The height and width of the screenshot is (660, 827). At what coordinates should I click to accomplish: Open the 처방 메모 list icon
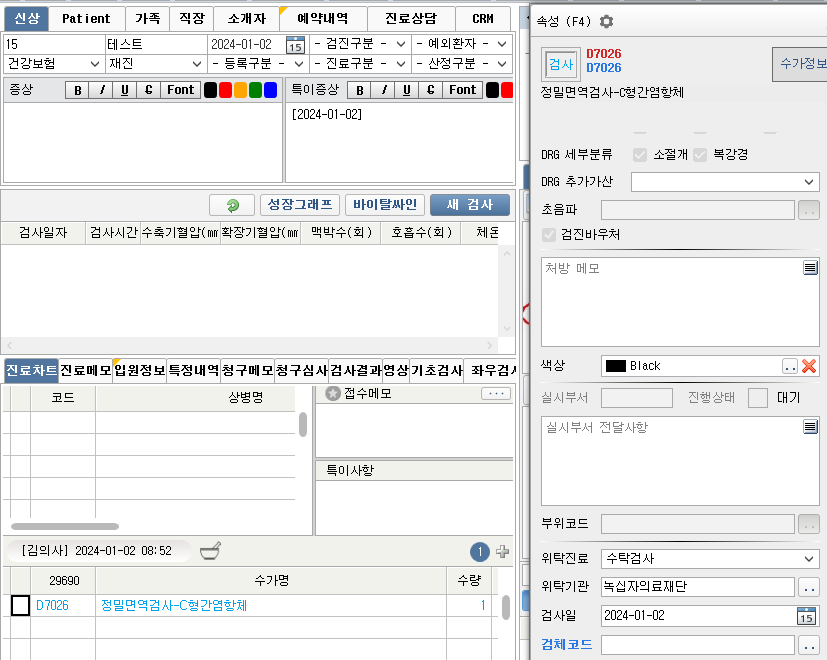[x=810, y=268]
